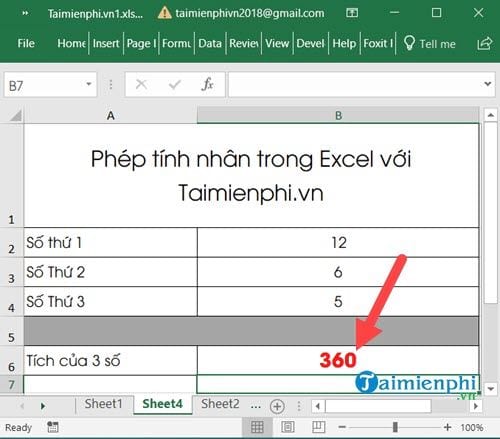Switch to Page Layout view icon
Image resolution: width=500 pixels, height=439 pixels.
[x=288, y=427]
